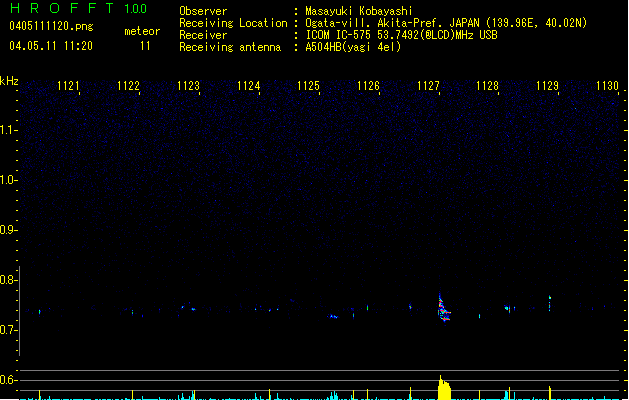Select antenna value A504HB(yagi 4el)
Screen dimensions: 629x400
click(x=353, y=47)
